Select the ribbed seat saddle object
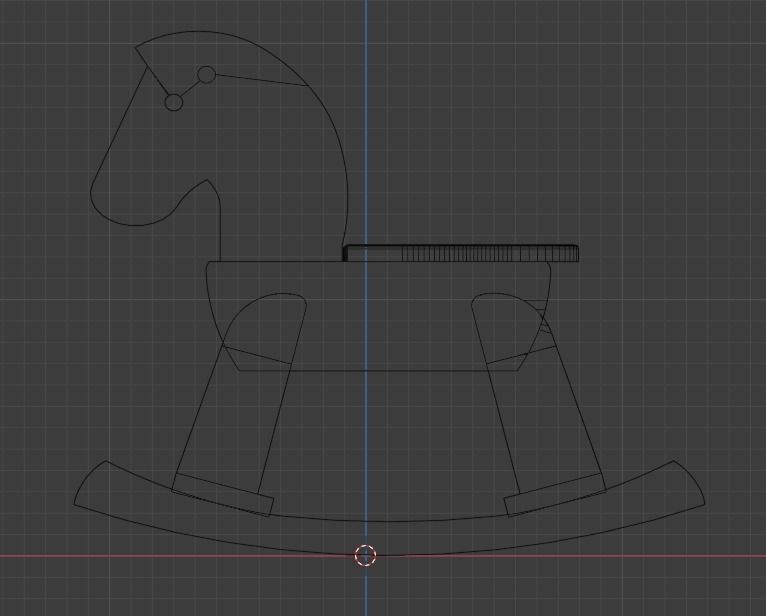The height and width of the screenshot is (616, 766). tap(461, 254)
